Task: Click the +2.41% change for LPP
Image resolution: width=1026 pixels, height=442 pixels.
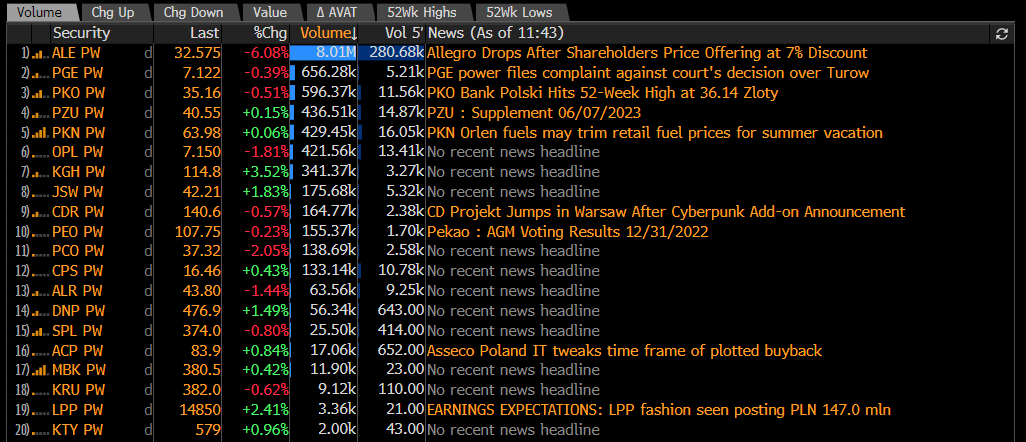Action: tap(266, 411)
